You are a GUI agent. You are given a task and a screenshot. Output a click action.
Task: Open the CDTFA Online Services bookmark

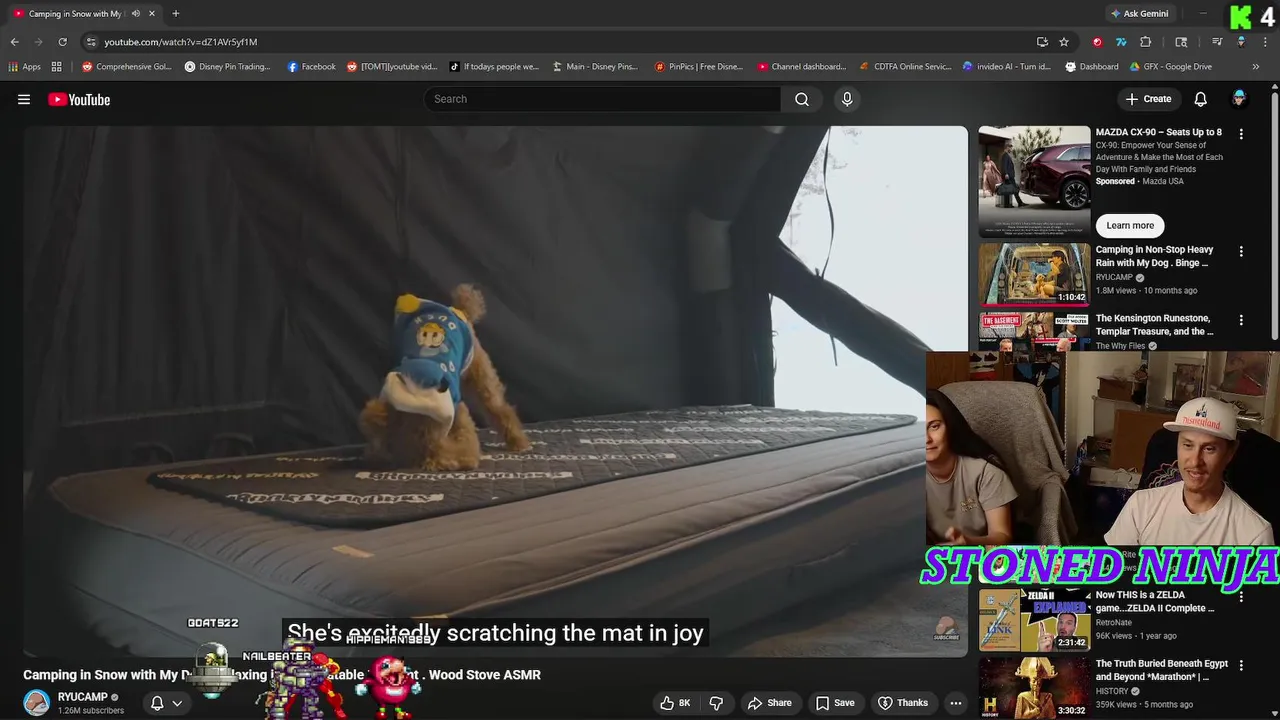[906, 67]
